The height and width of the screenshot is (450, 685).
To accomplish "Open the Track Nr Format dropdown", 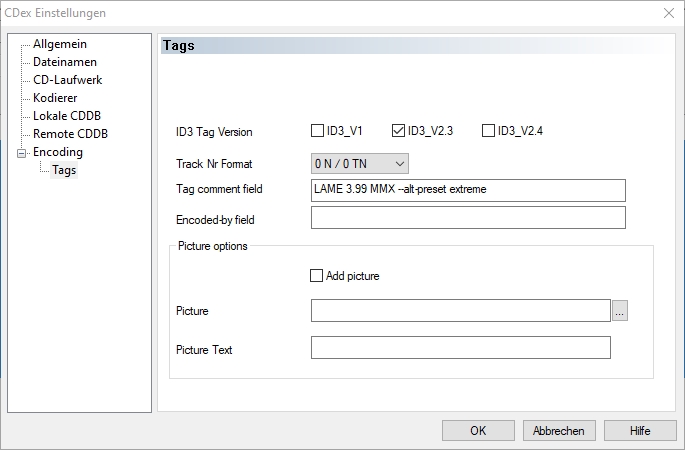I will (x=360, y=163).
